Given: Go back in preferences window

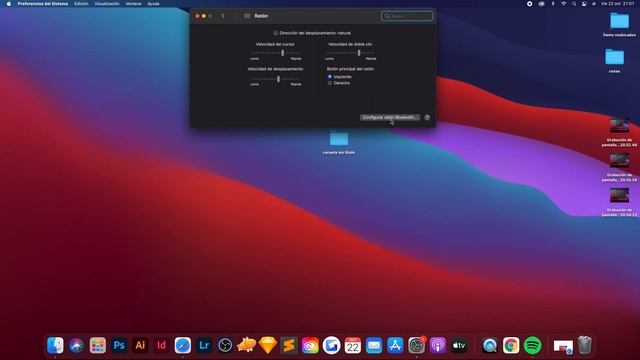Looking at the screenshot, I should pyautogui.click(x=223, y=16).
